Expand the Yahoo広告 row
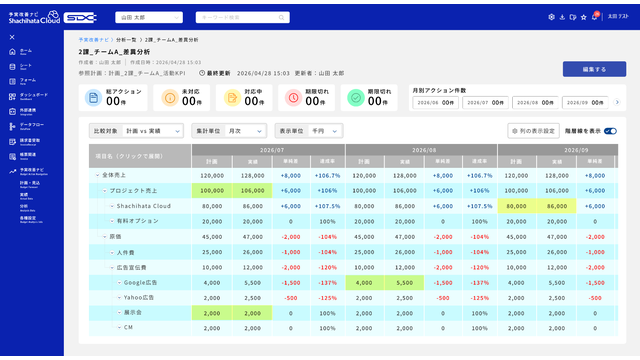 pos(119,298)
